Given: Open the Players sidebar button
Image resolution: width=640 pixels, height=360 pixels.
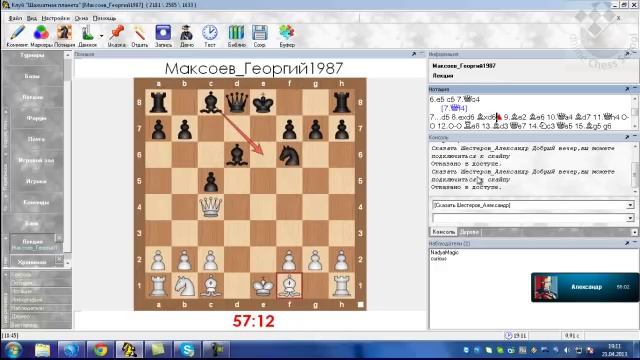Looking at the screenshot, I should 36,181.
